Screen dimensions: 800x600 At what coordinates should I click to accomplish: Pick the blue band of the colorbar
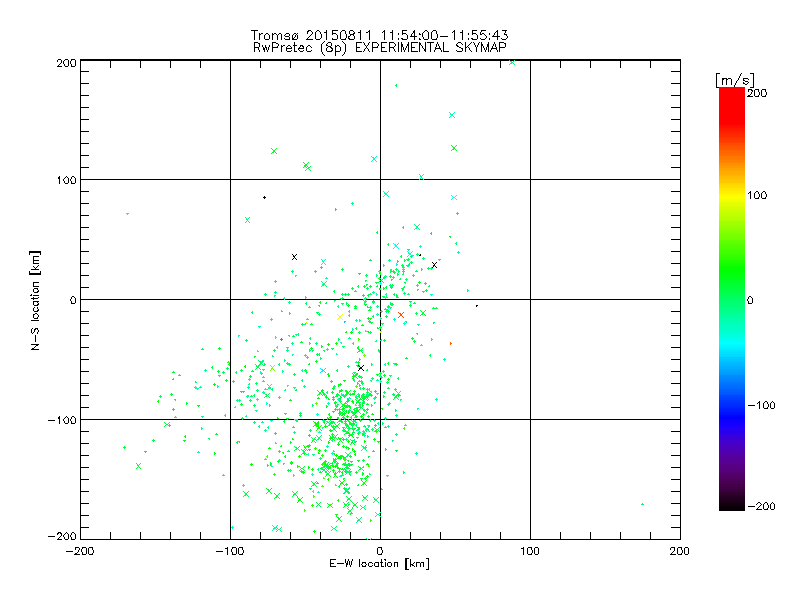click(732, 416)
